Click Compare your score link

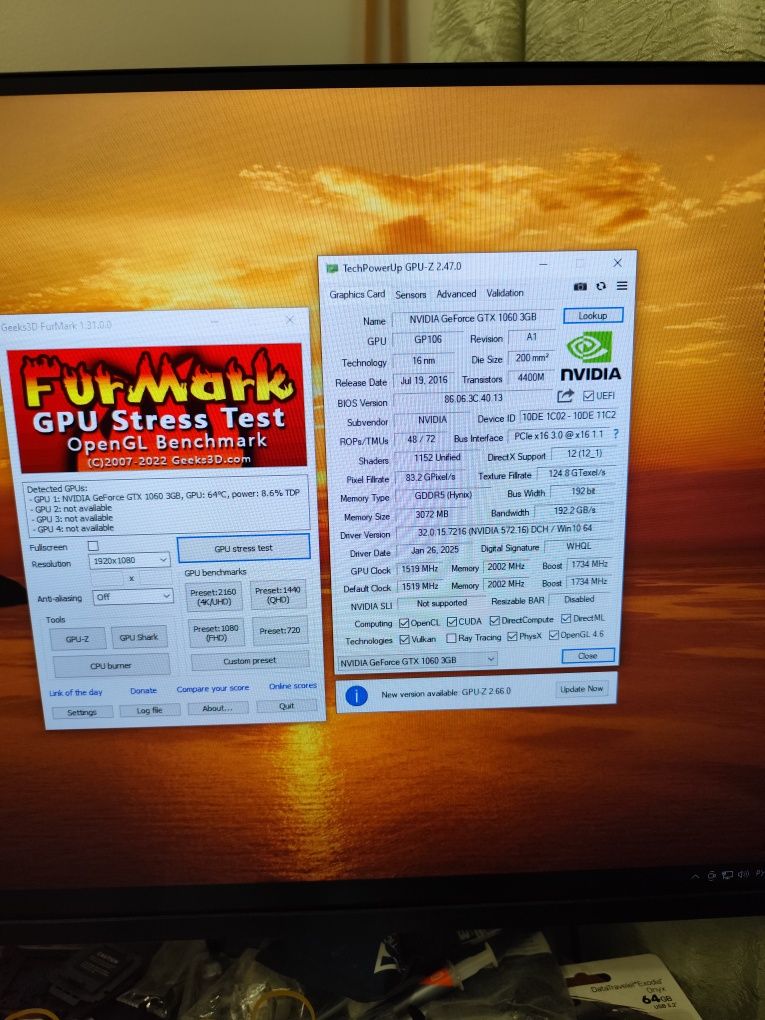point(213,688)
